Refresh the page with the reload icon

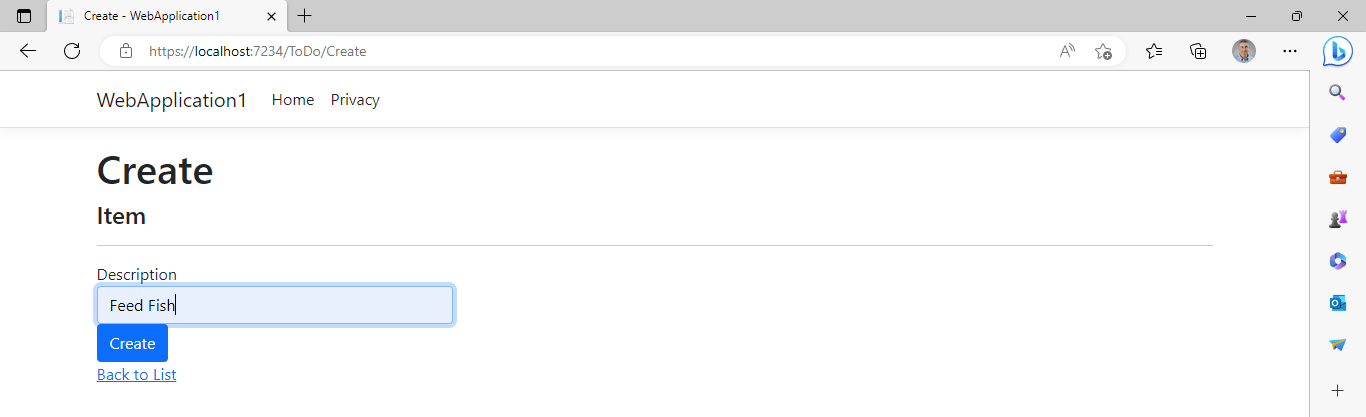(x=72, y=51)
